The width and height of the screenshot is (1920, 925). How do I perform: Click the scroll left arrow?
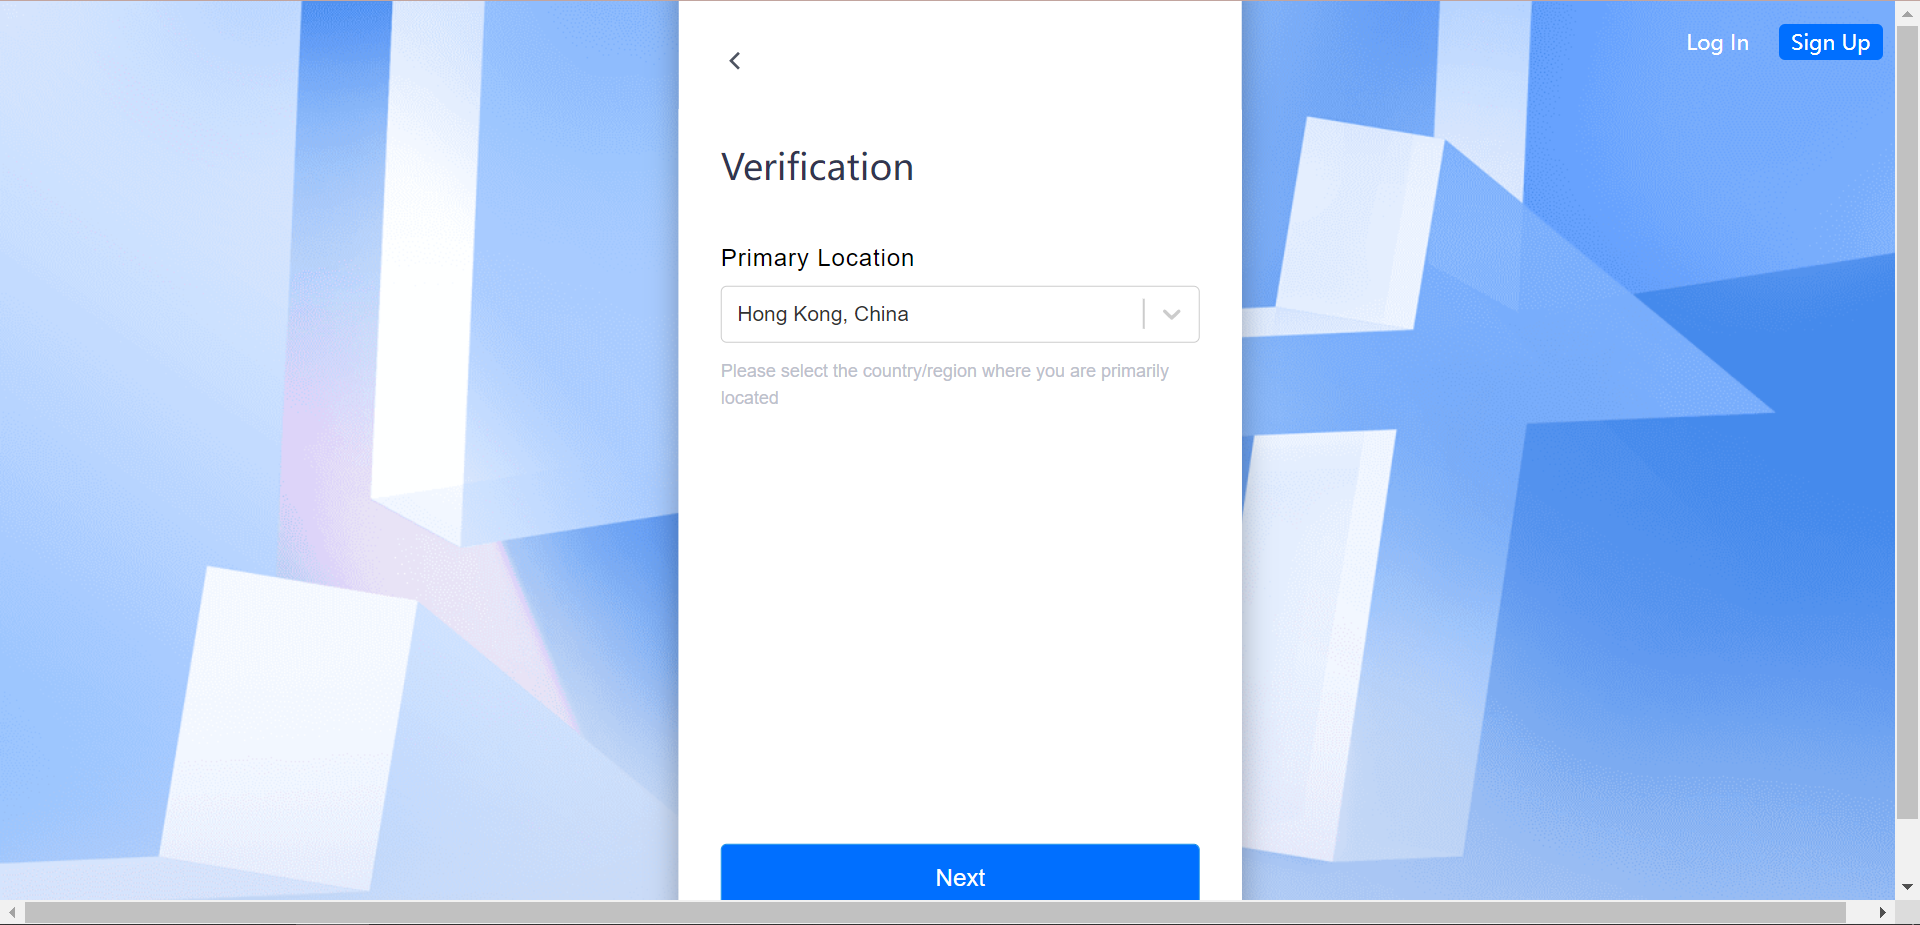[x=12, y=913]
